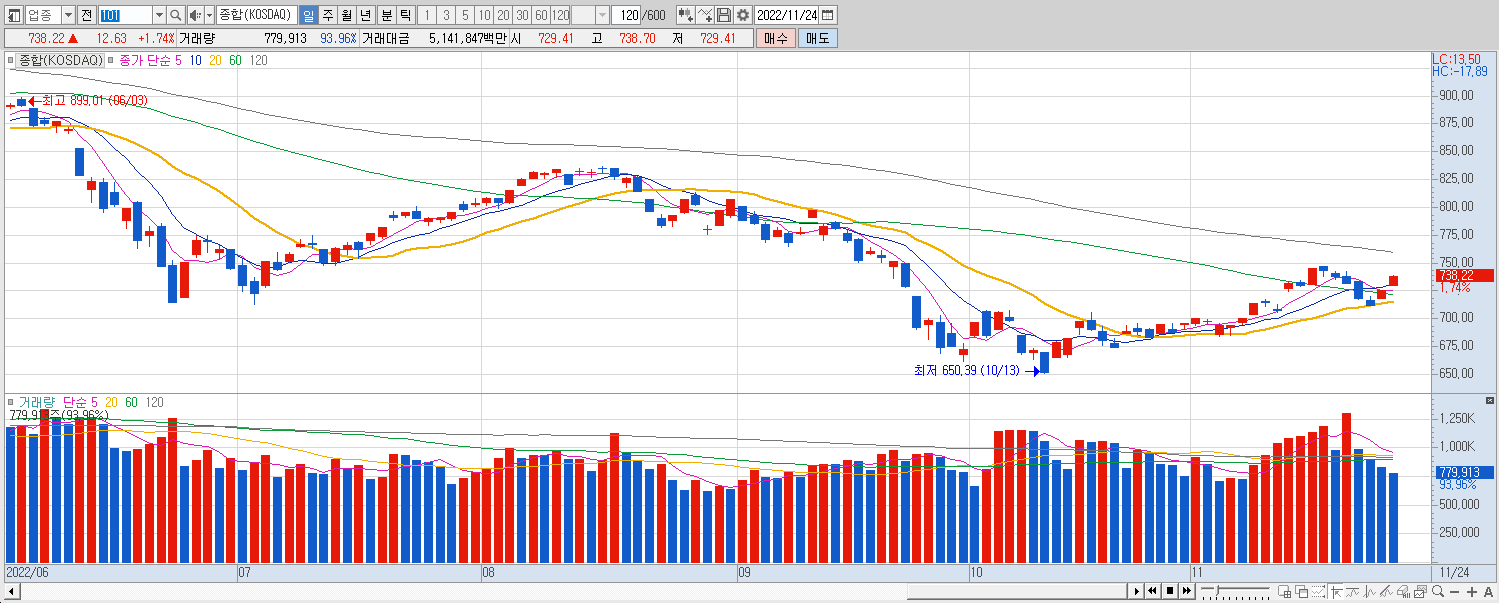Click the red 매수 buy button

point(776,38)
